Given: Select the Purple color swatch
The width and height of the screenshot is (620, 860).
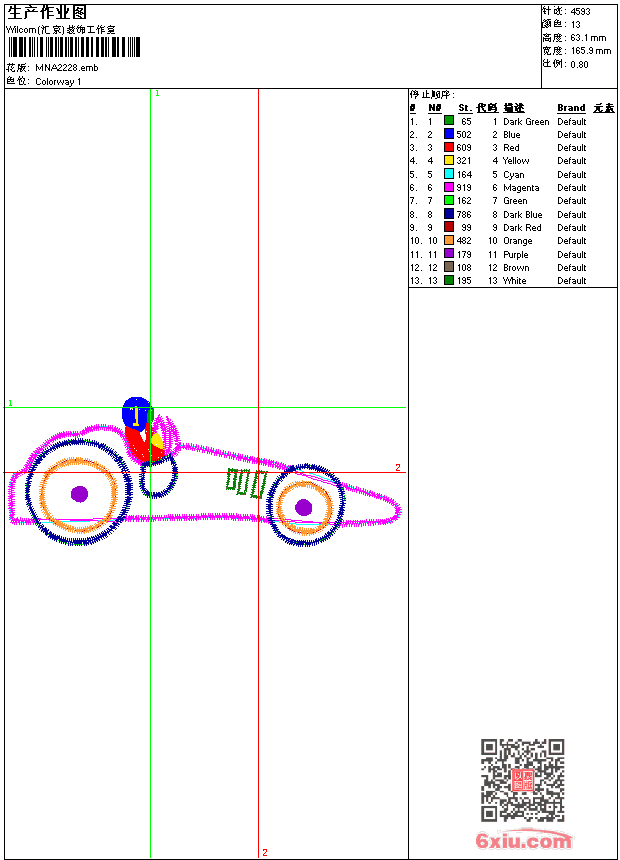Looking at the screenshot, I should pyautogui.click(x=449, y=254).
